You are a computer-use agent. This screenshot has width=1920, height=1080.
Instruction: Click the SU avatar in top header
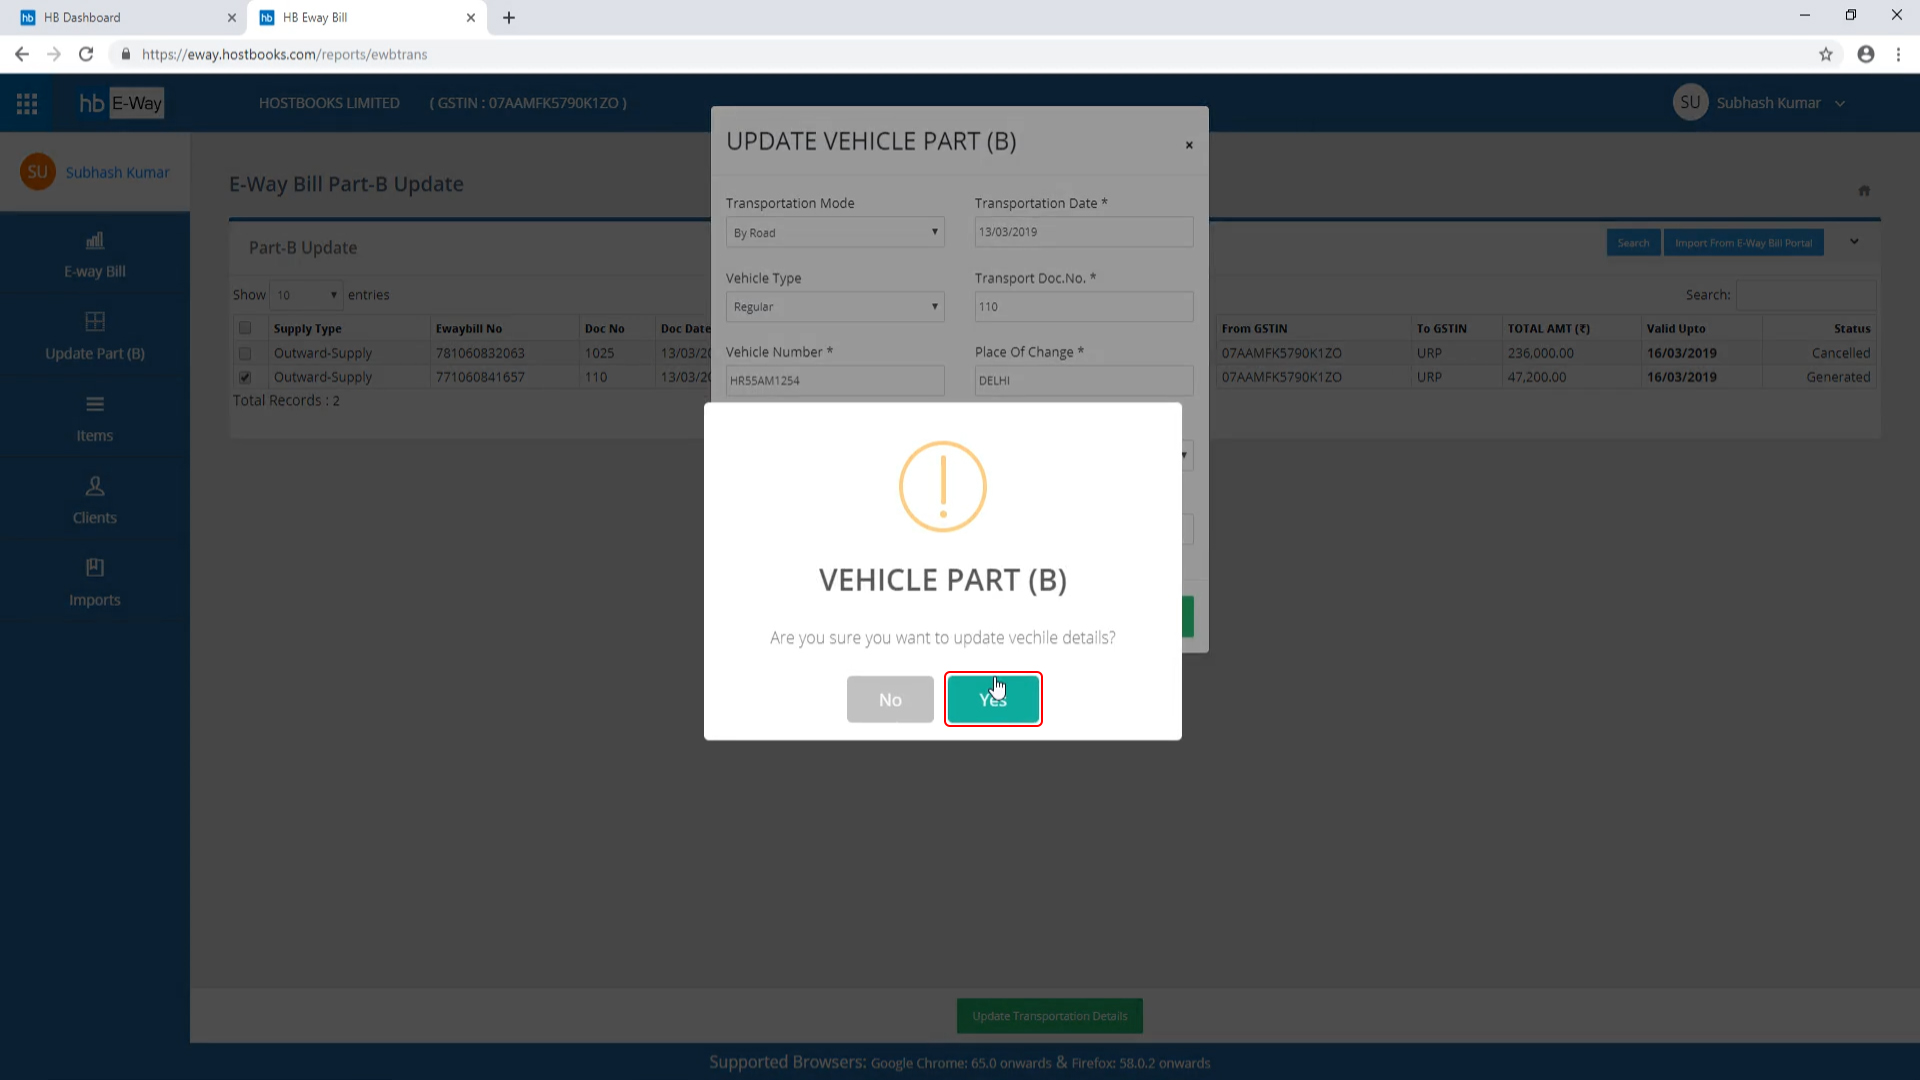tap(1690, 102)
